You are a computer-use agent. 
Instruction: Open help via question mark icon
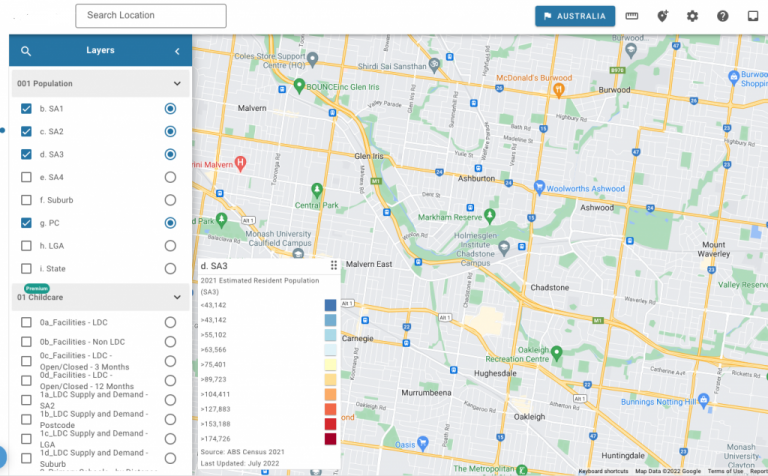723,16
